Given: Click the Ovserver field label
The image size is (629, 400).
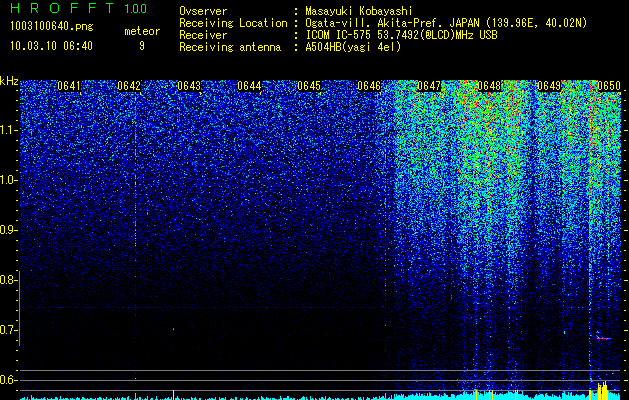Looking at the screenshot, I should click(203, 11).
